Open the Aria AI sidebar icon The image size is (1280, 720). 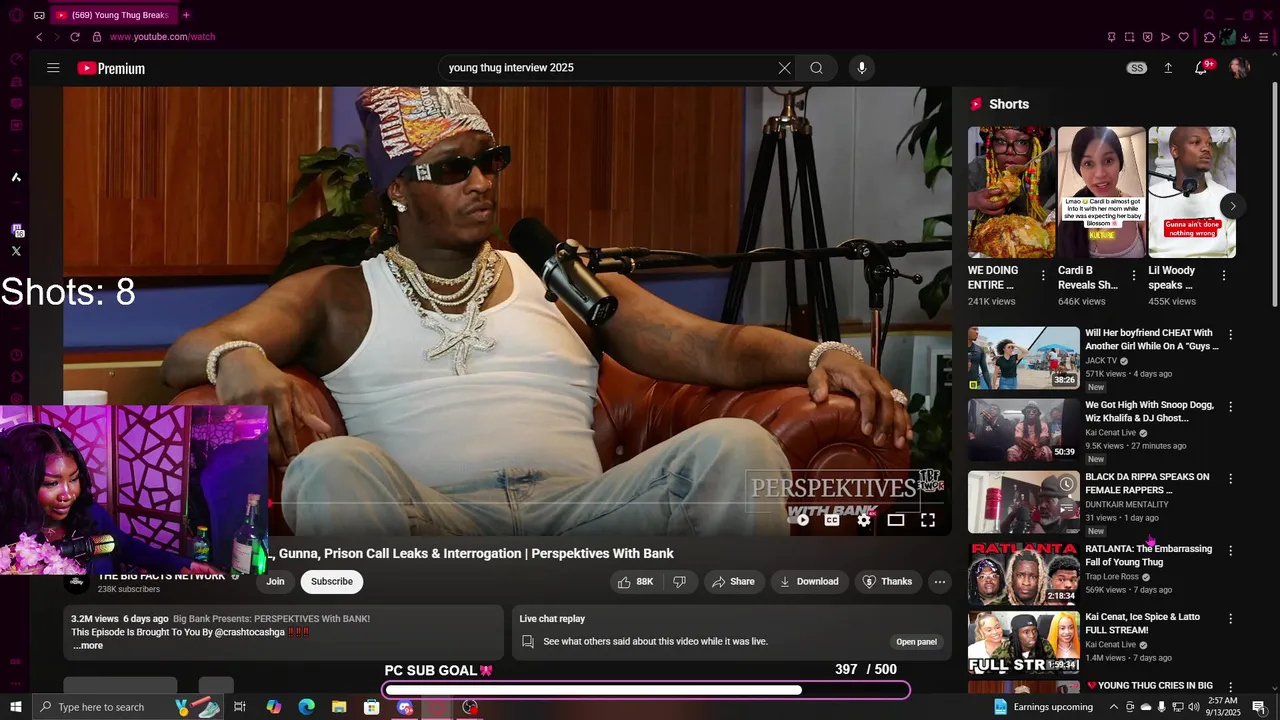pos(16,177)
